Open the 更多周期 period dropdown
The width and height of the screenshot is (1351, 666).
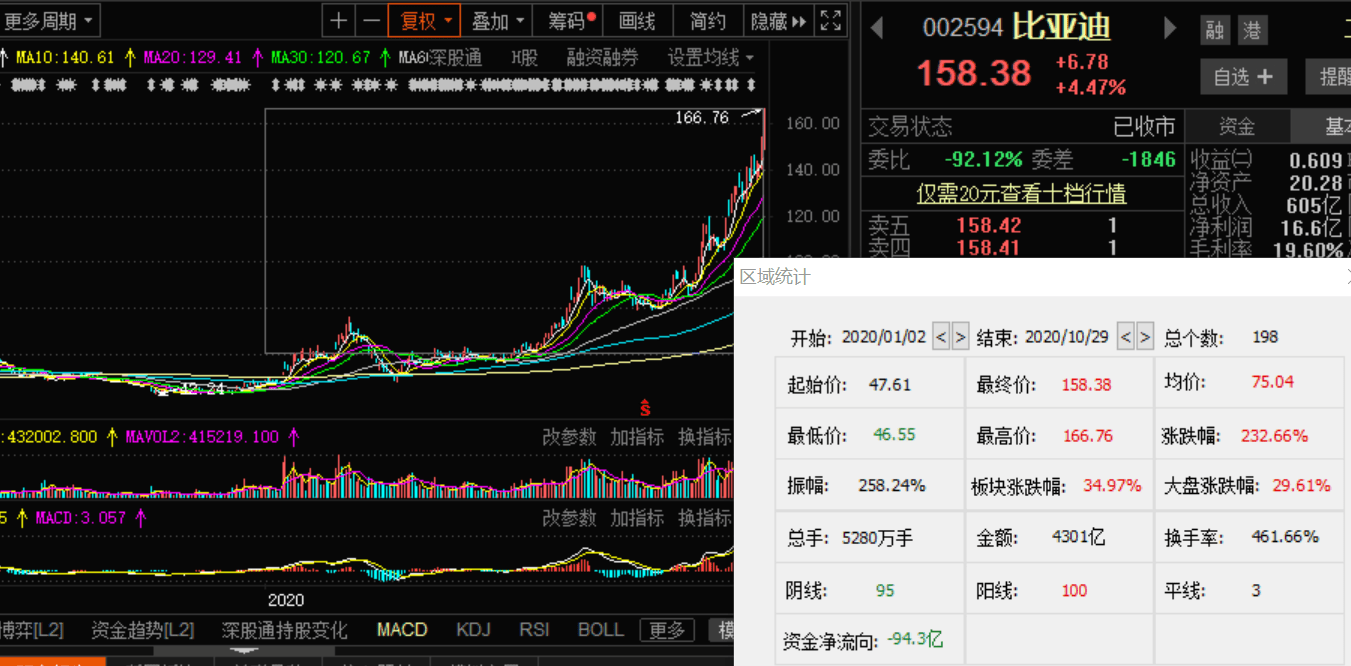(49, 20)
